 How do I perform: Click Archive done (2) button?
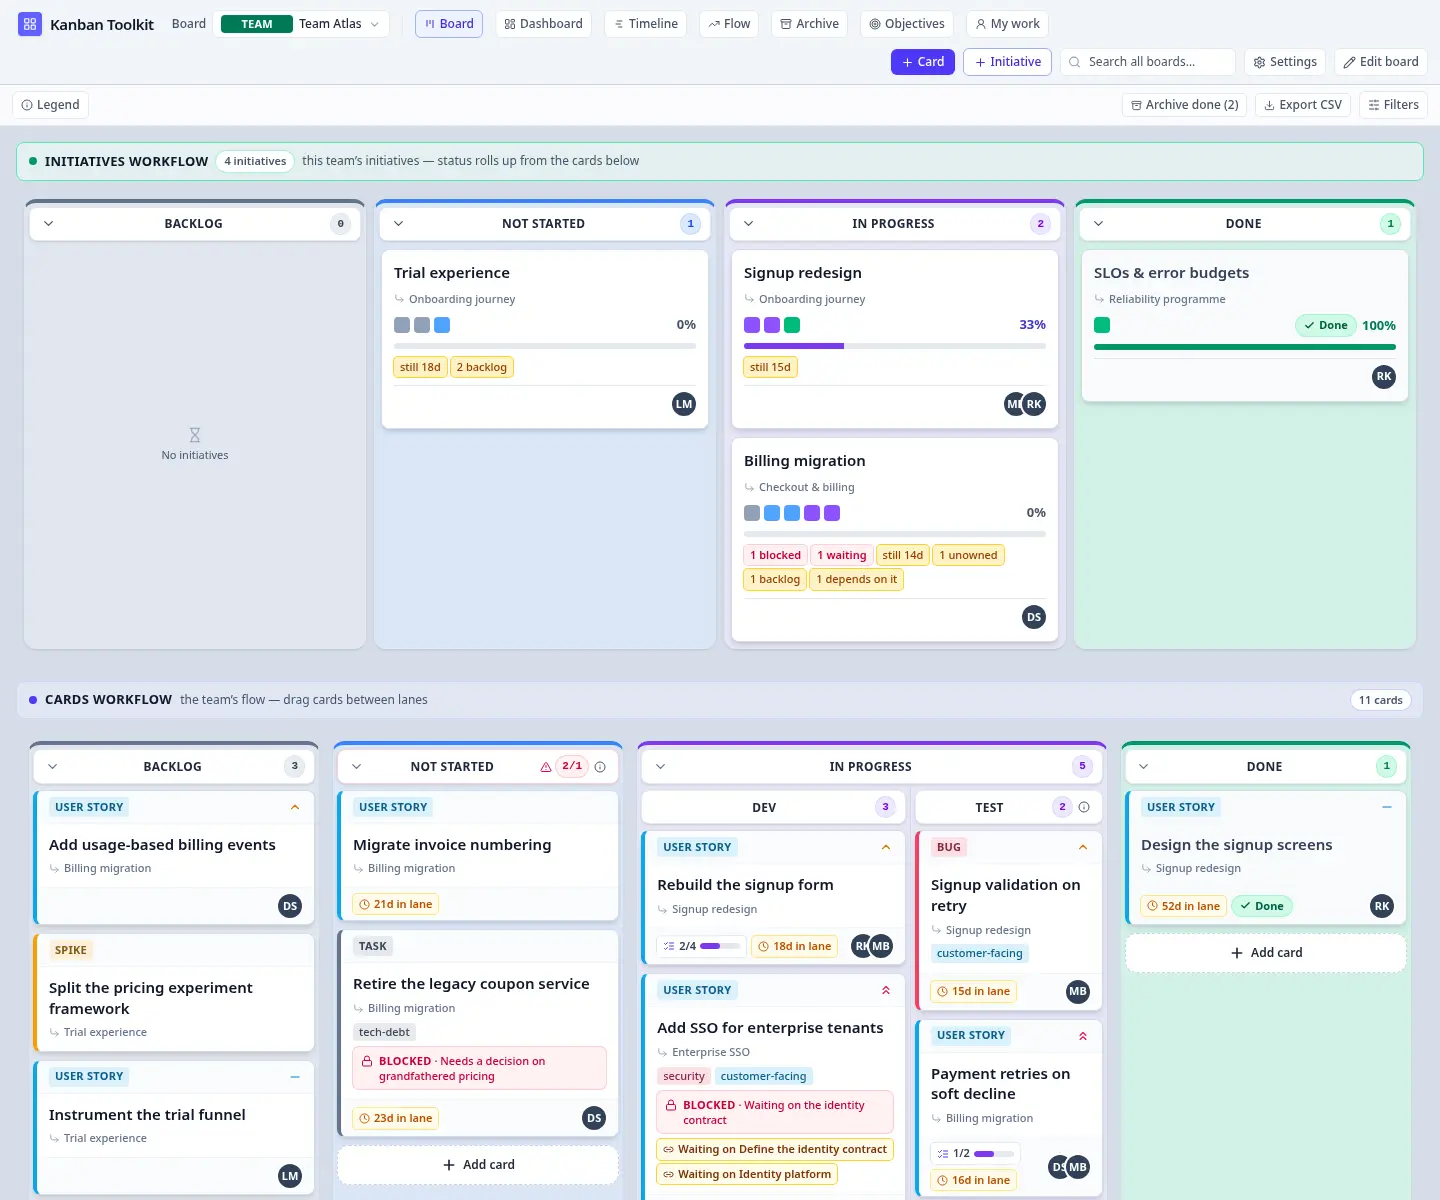click(x=1184, y=105)
